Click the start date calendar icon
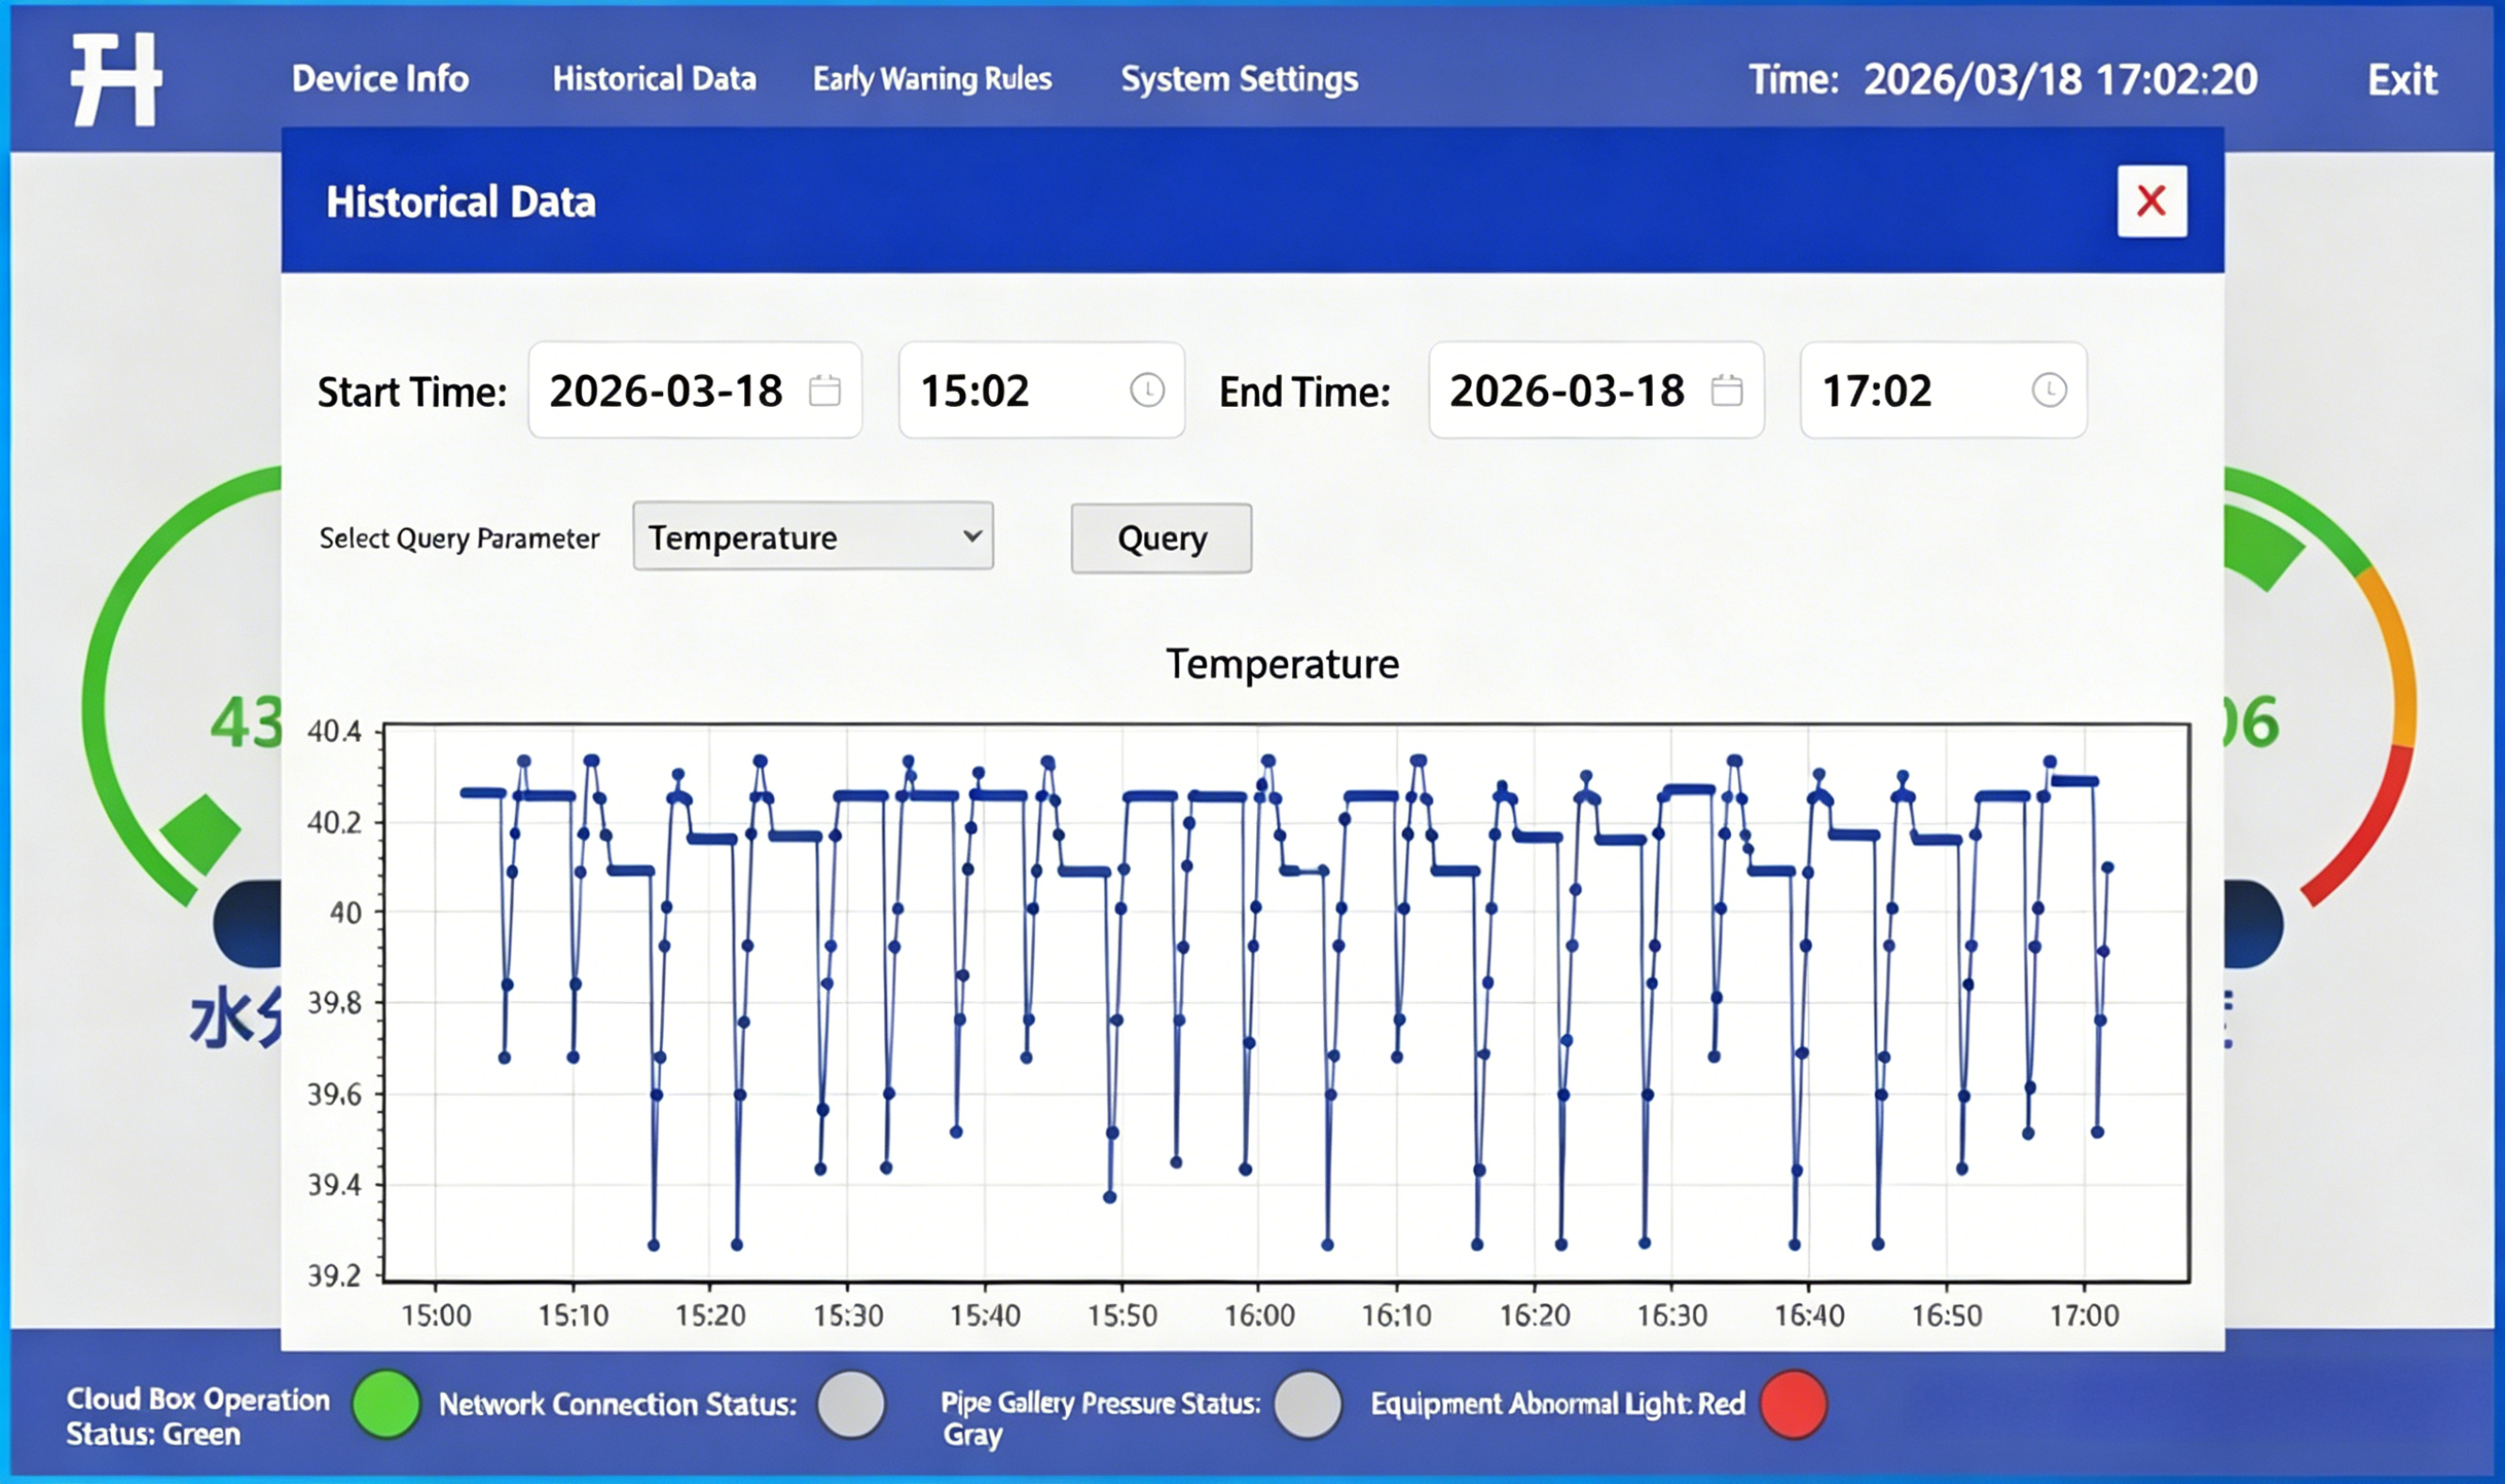 click(824, 390)
